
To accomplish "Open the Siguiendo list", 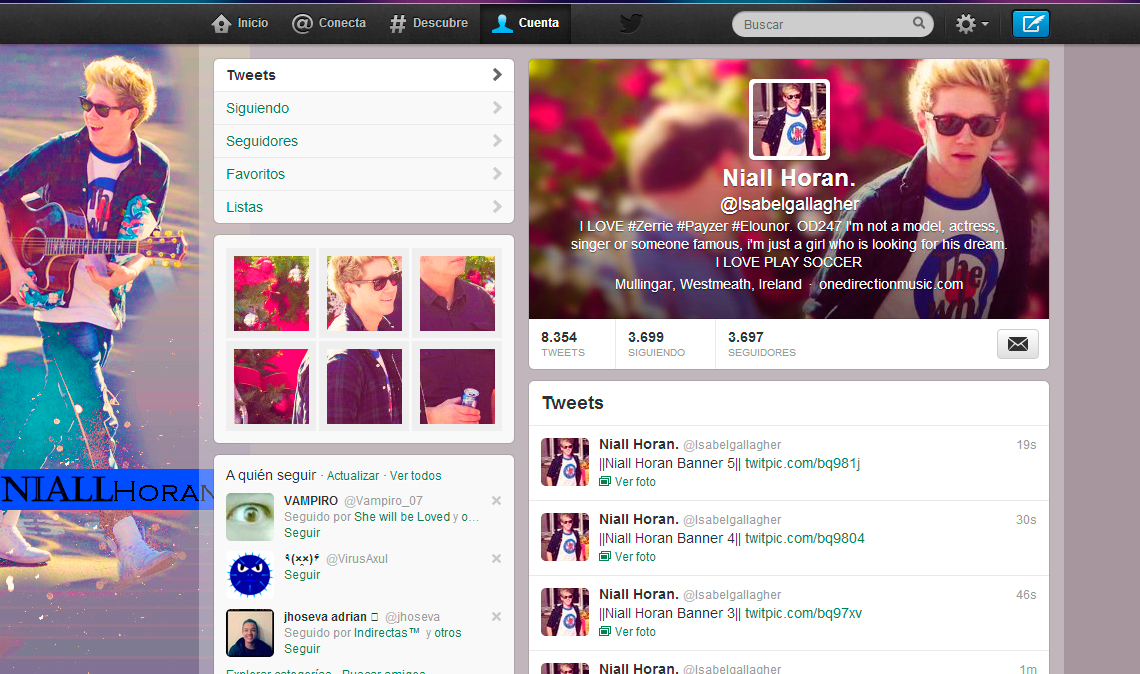I will pyautogui.click(x=364, y=108).
